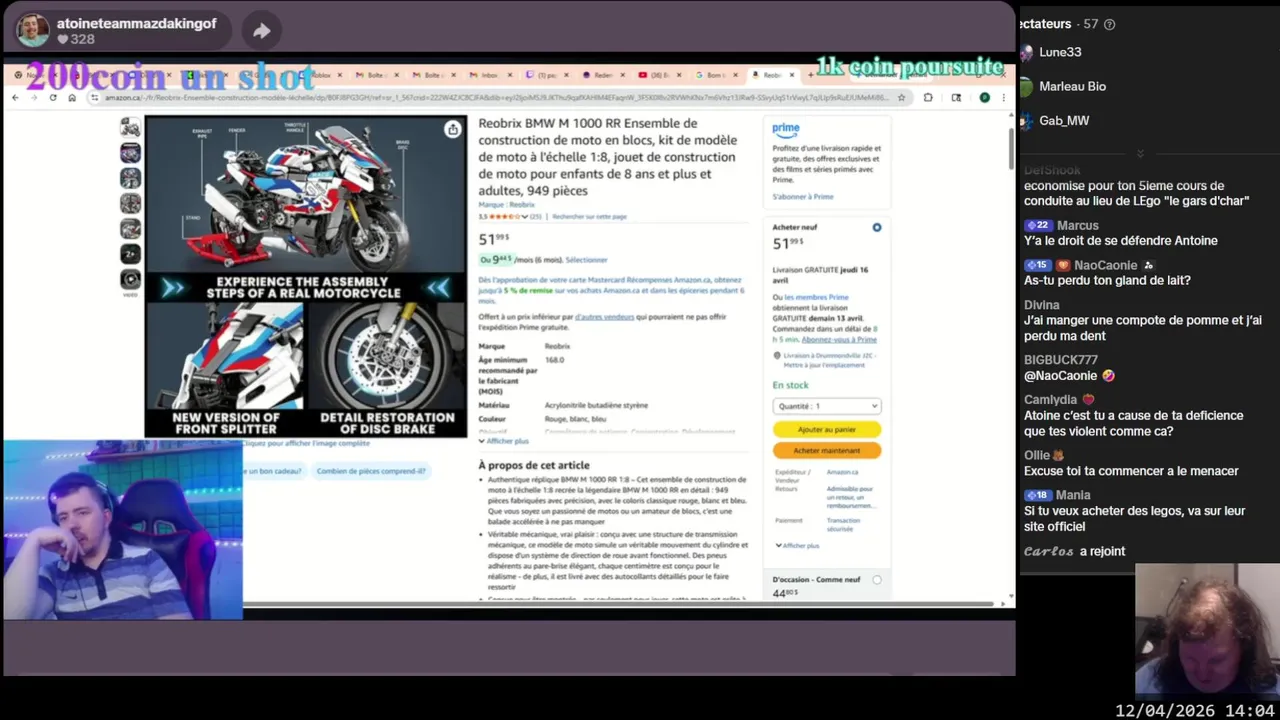Switch to the Inbox Gmail browser tab
The image size is (1280, 720).
pyautogui.click(x=491, y=75)
